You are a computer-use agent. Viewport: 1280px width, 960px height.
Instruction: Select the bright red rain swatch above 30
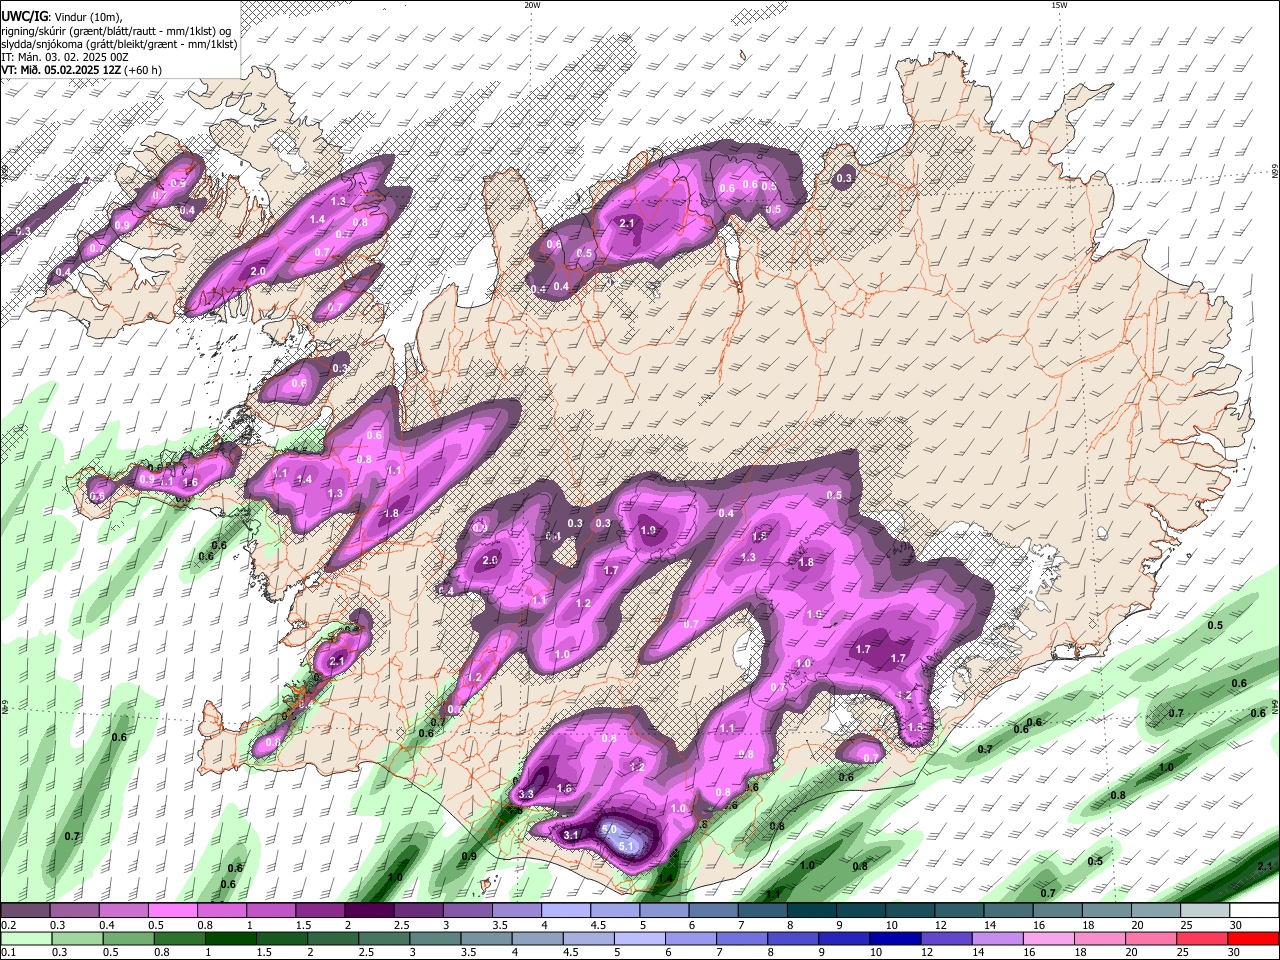click(1254, 938)
